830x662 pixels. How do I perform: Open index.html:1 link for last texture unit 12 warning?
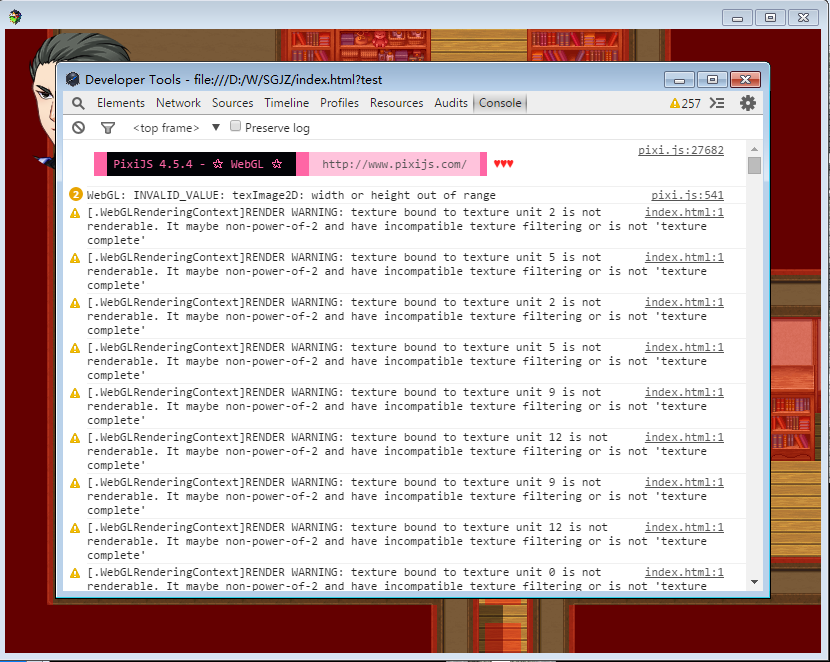tap(684, 527)
